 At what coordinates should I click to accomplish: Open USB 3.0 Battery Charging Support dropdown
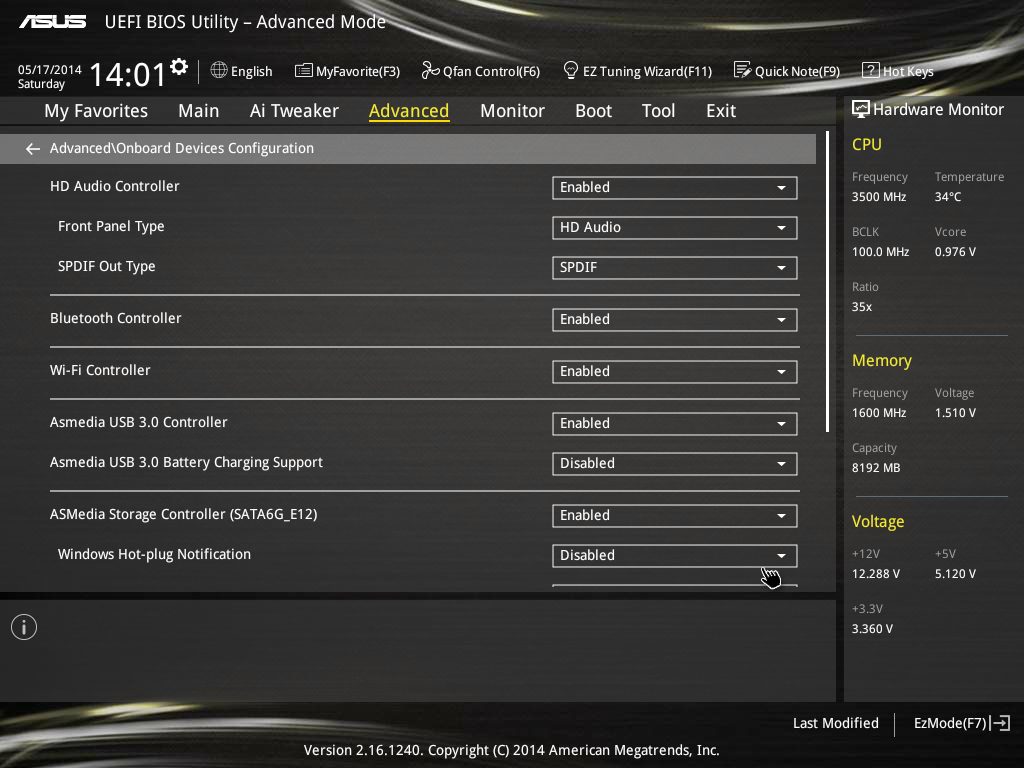point(675,464)
